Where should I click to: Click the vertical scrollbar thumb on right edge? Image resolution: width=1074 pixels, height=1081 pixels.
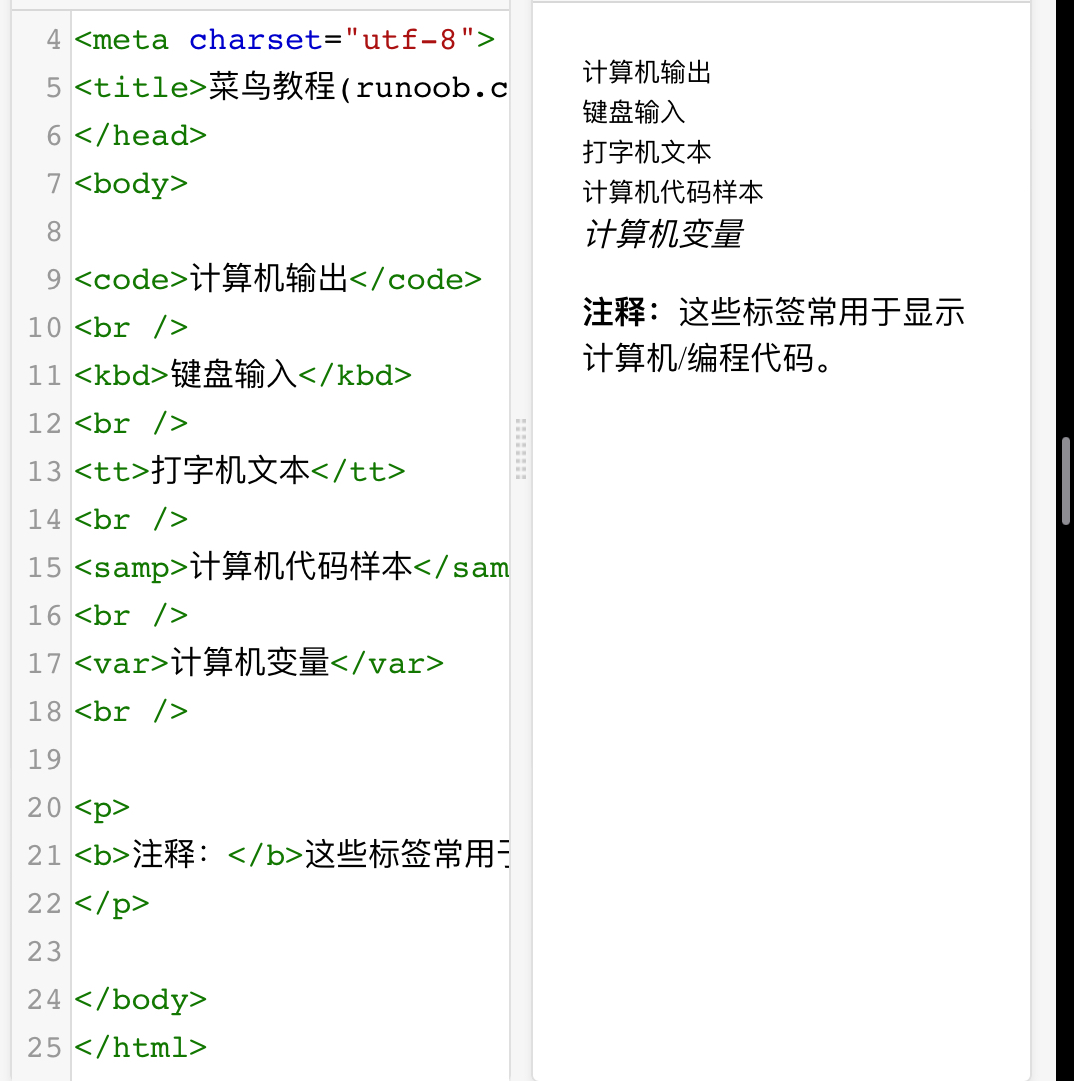click(x=1066, y=481)
